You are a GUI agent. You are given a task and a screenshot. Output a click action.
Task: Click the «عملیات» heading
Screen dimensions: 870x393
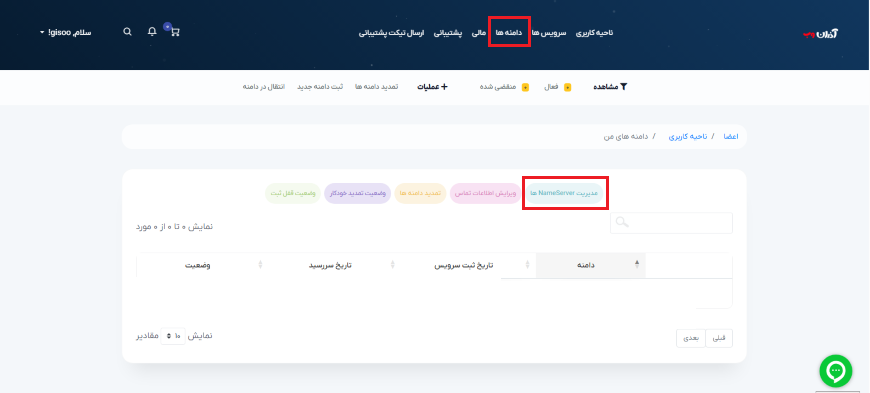point(432,87)
